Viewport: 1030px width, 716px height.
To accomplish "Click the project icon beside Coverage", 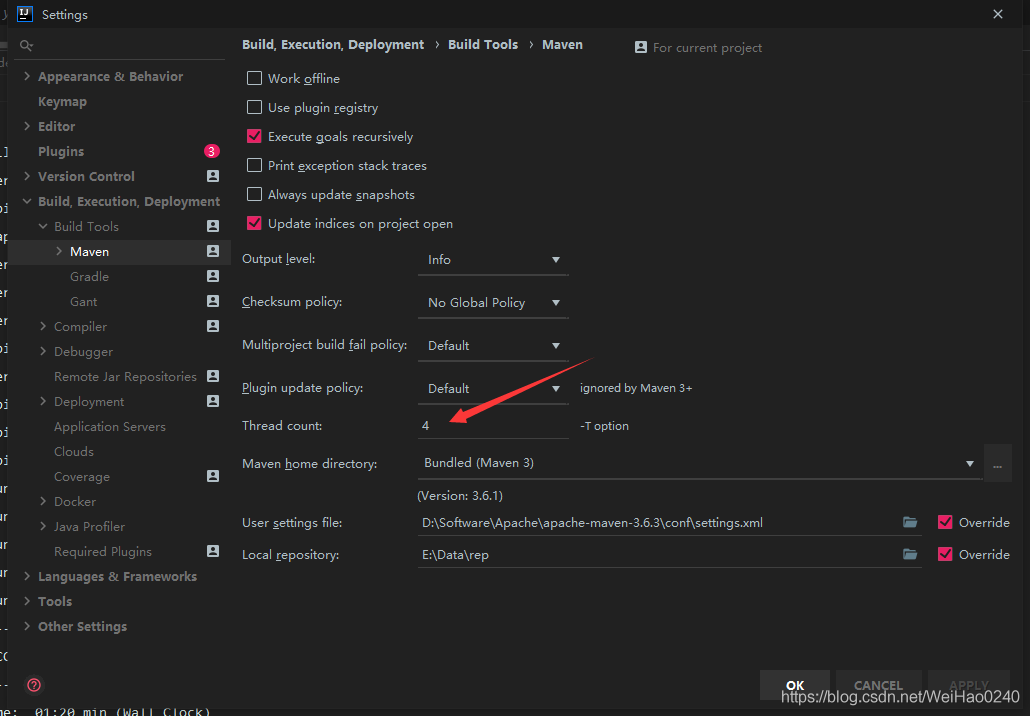I will click(213, 476).
